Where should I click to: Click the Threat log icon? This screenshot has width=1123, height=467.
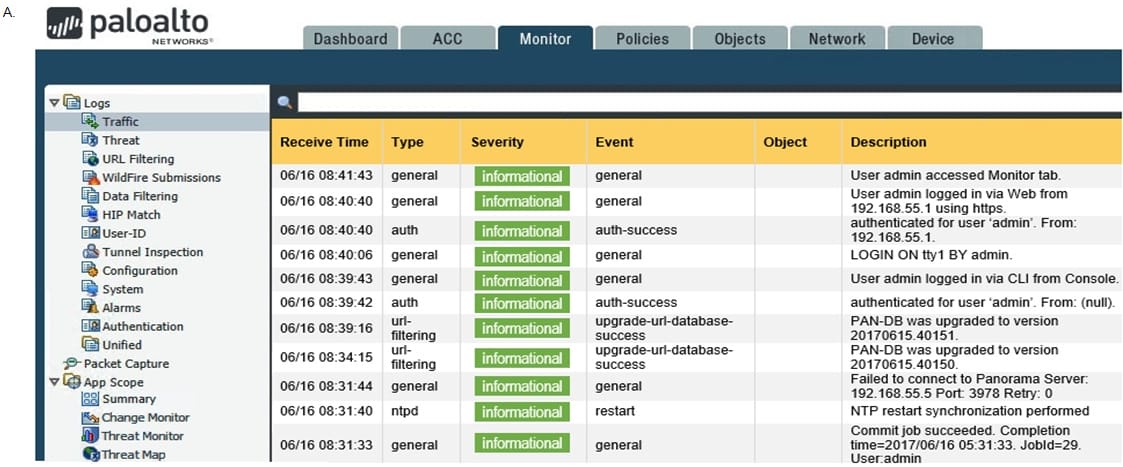(90, 140)
